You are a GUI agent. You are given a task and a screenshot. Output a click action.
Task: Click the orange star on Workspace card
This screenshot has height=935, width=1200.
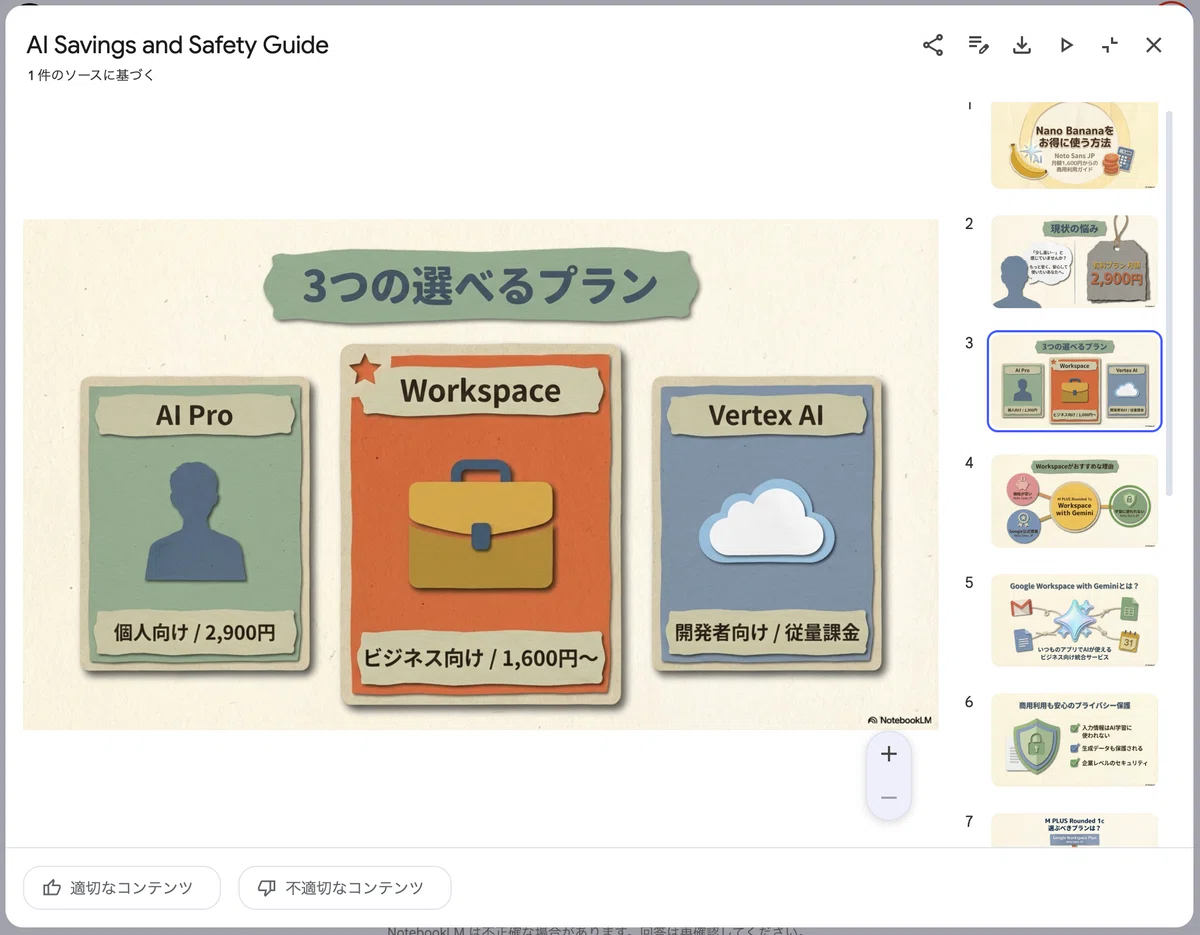click(365, 370)
